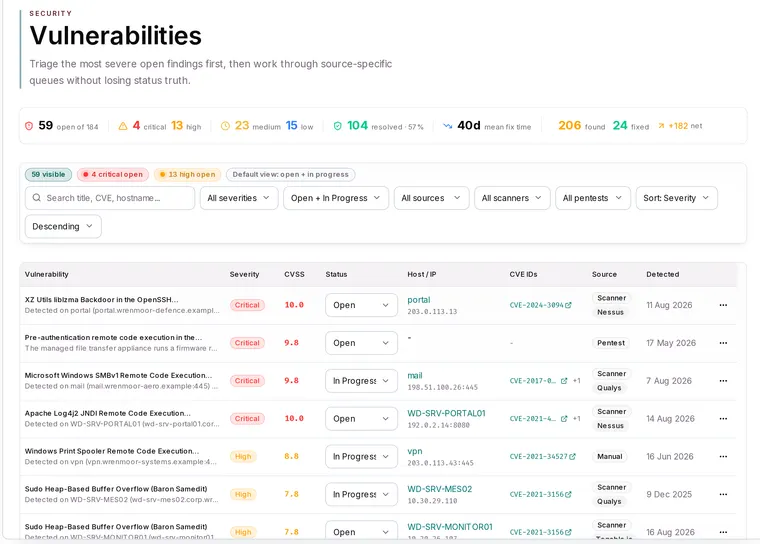The height and width of the screenshot is (544, 760).
Task: Change status dropdown for Print Spooler row
Action: click(362, 456)
